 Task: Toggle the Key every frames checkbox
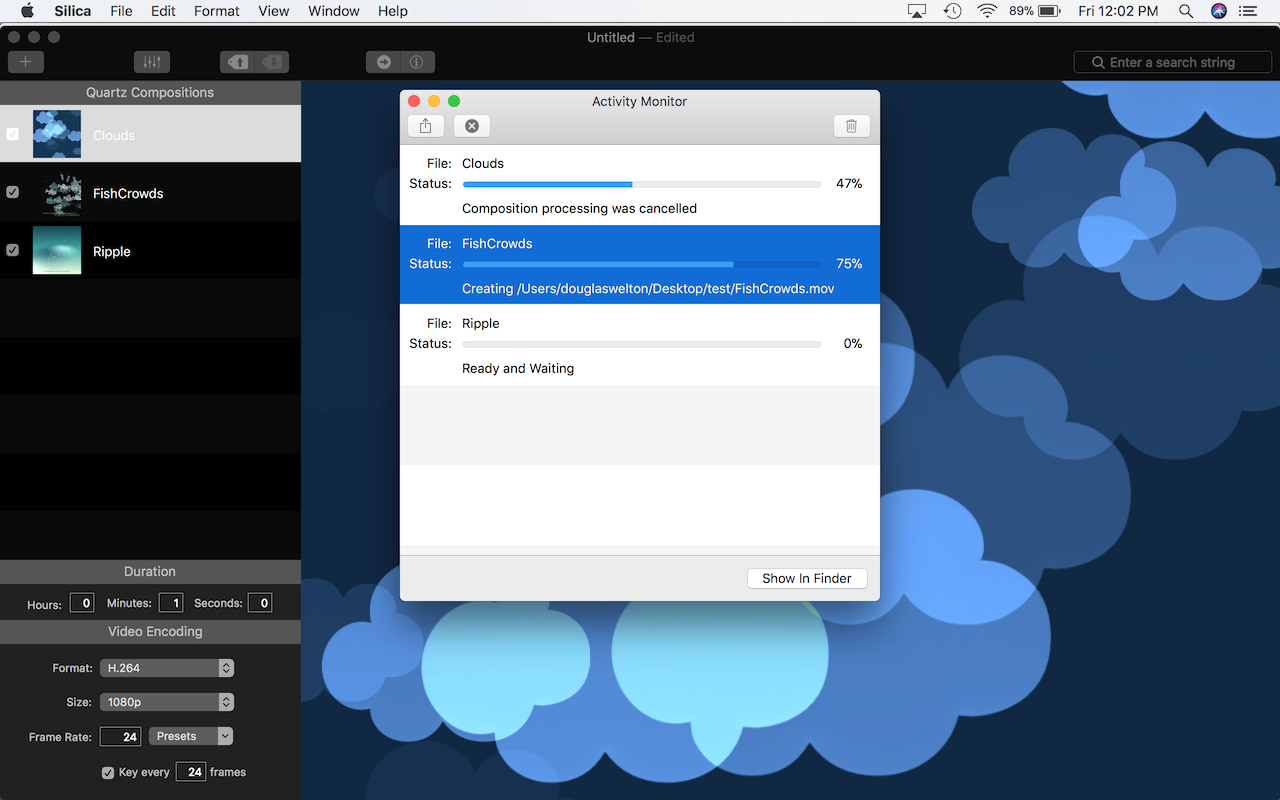coord(108,772)
